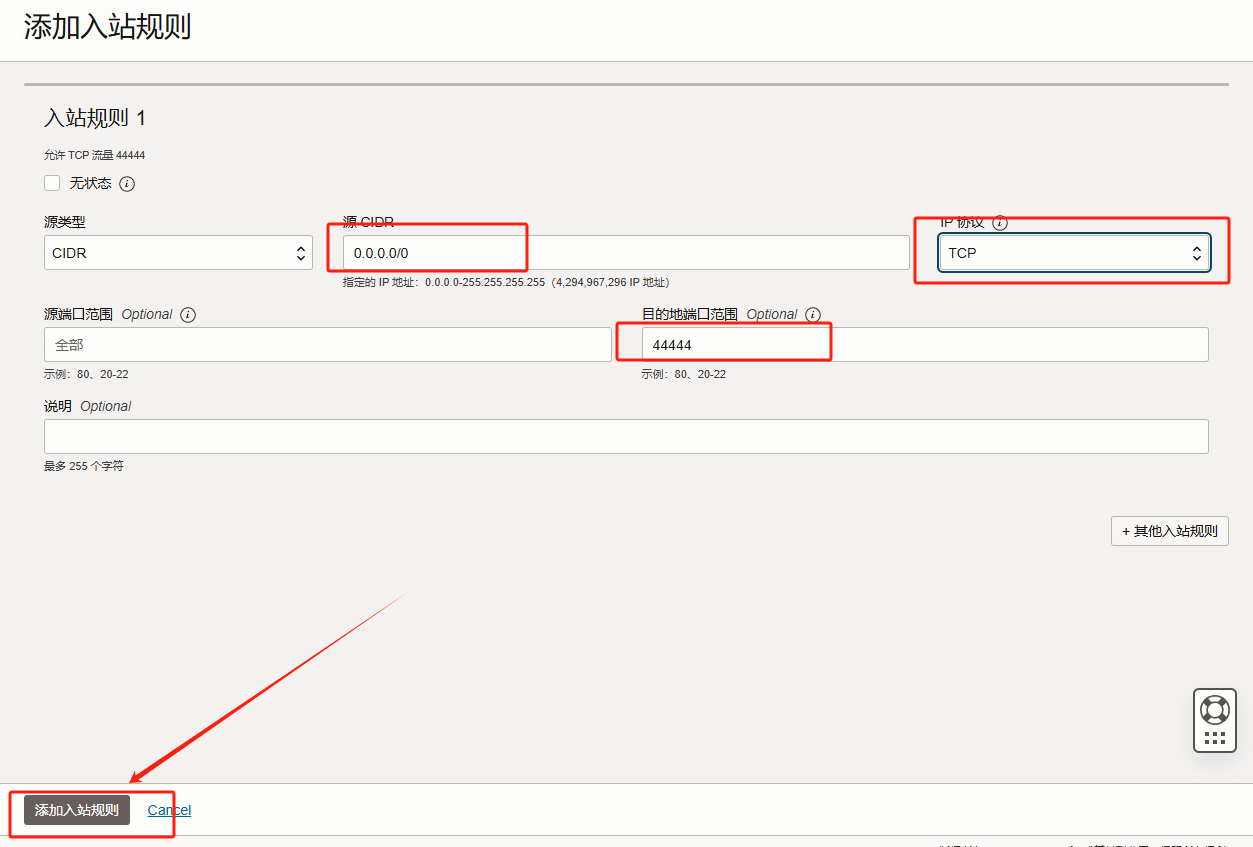Image resolution: width=1253 pixels, height=847 pixels.
Task: Select the 目的地端口范围 field containing 44444
Action: click(x=924, y=345)
